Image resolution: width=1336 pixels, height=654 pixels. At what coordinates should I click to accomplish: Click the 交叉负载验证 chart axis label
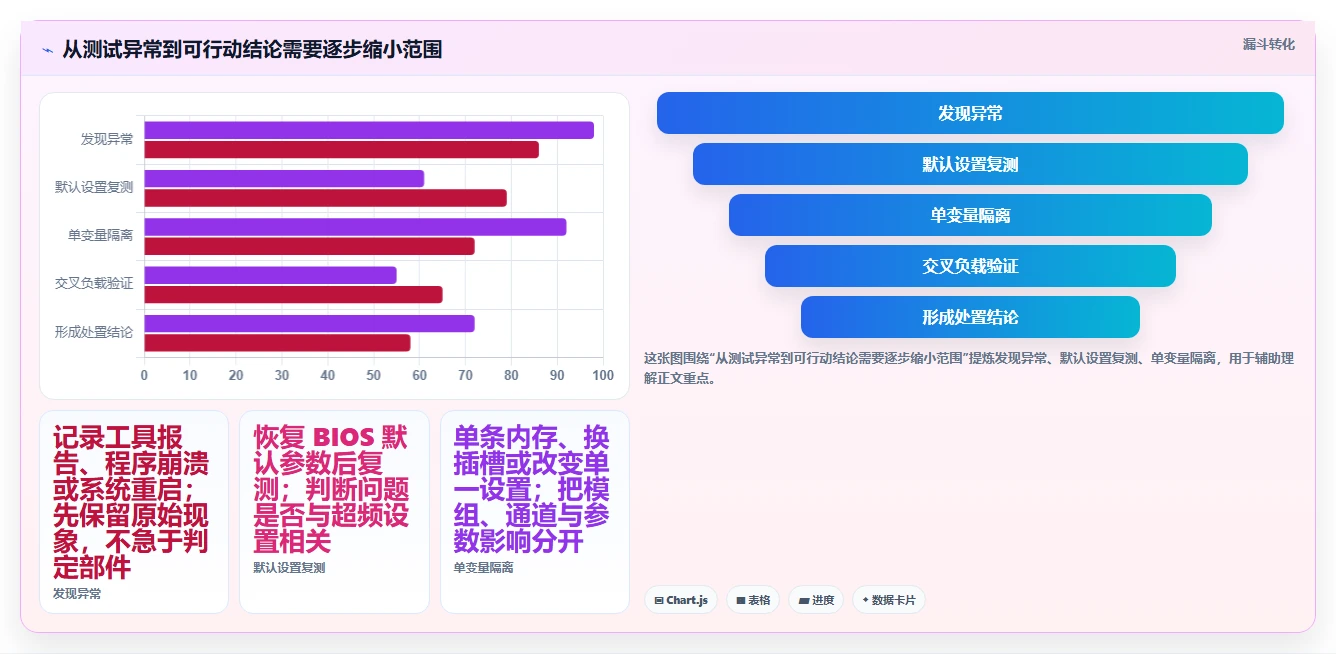[94, 283]
